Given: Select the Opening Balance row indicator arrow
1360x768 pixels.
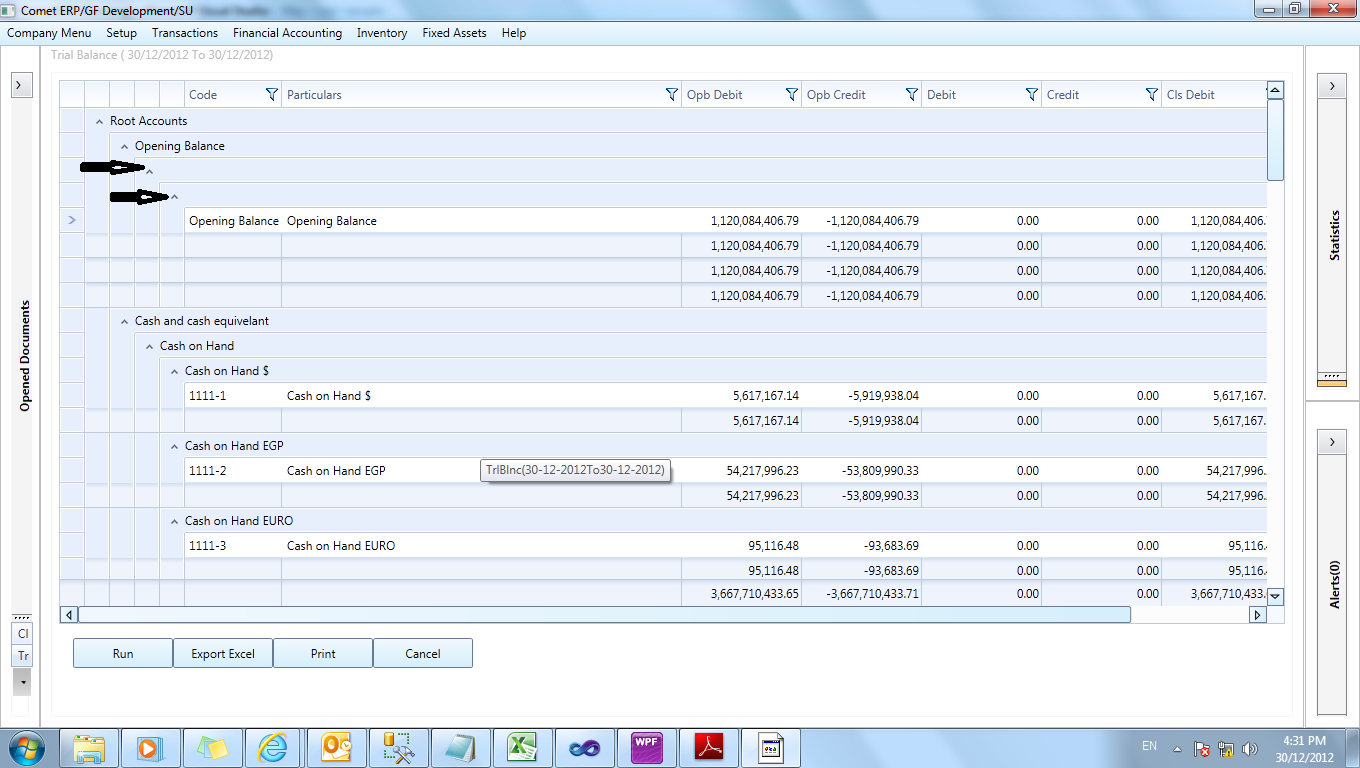Looking at the screenshot, I should click(x=72, y=220).
